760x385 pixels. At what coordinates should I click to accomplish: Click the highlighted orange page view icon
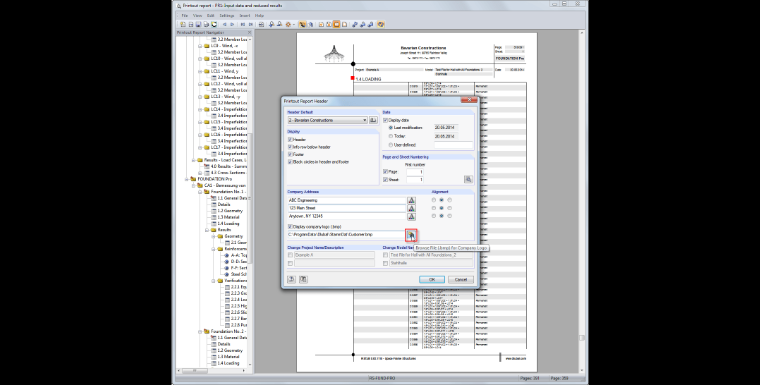[336, 24]
